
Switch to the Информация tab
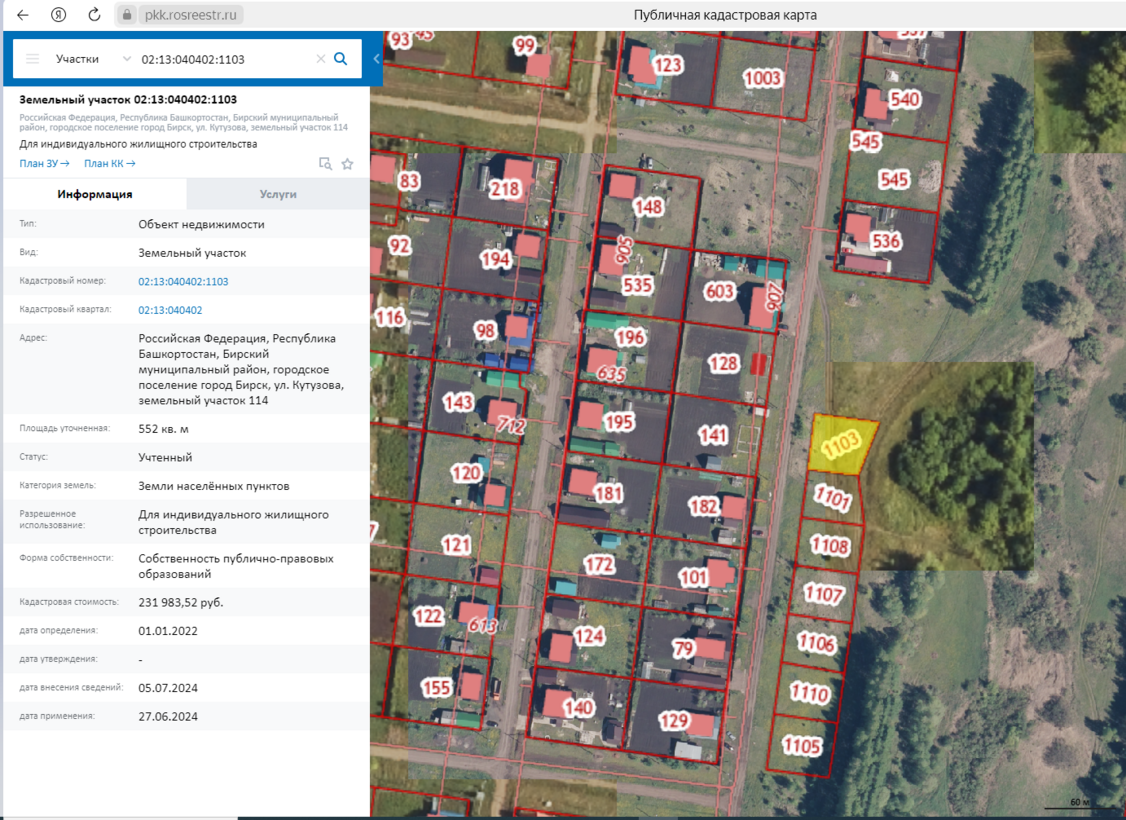tap(95, 194)
